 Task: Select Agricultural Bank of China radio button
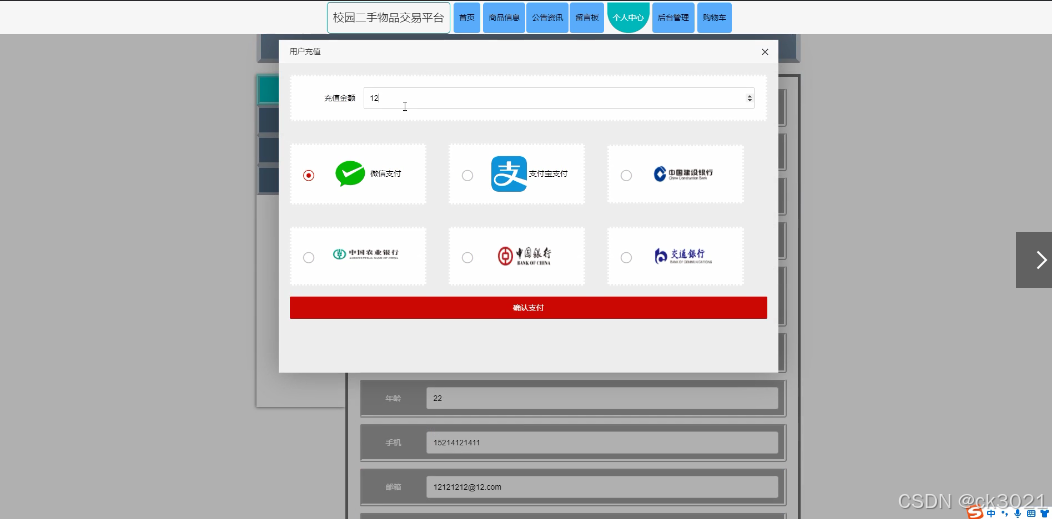click(308, 257)
